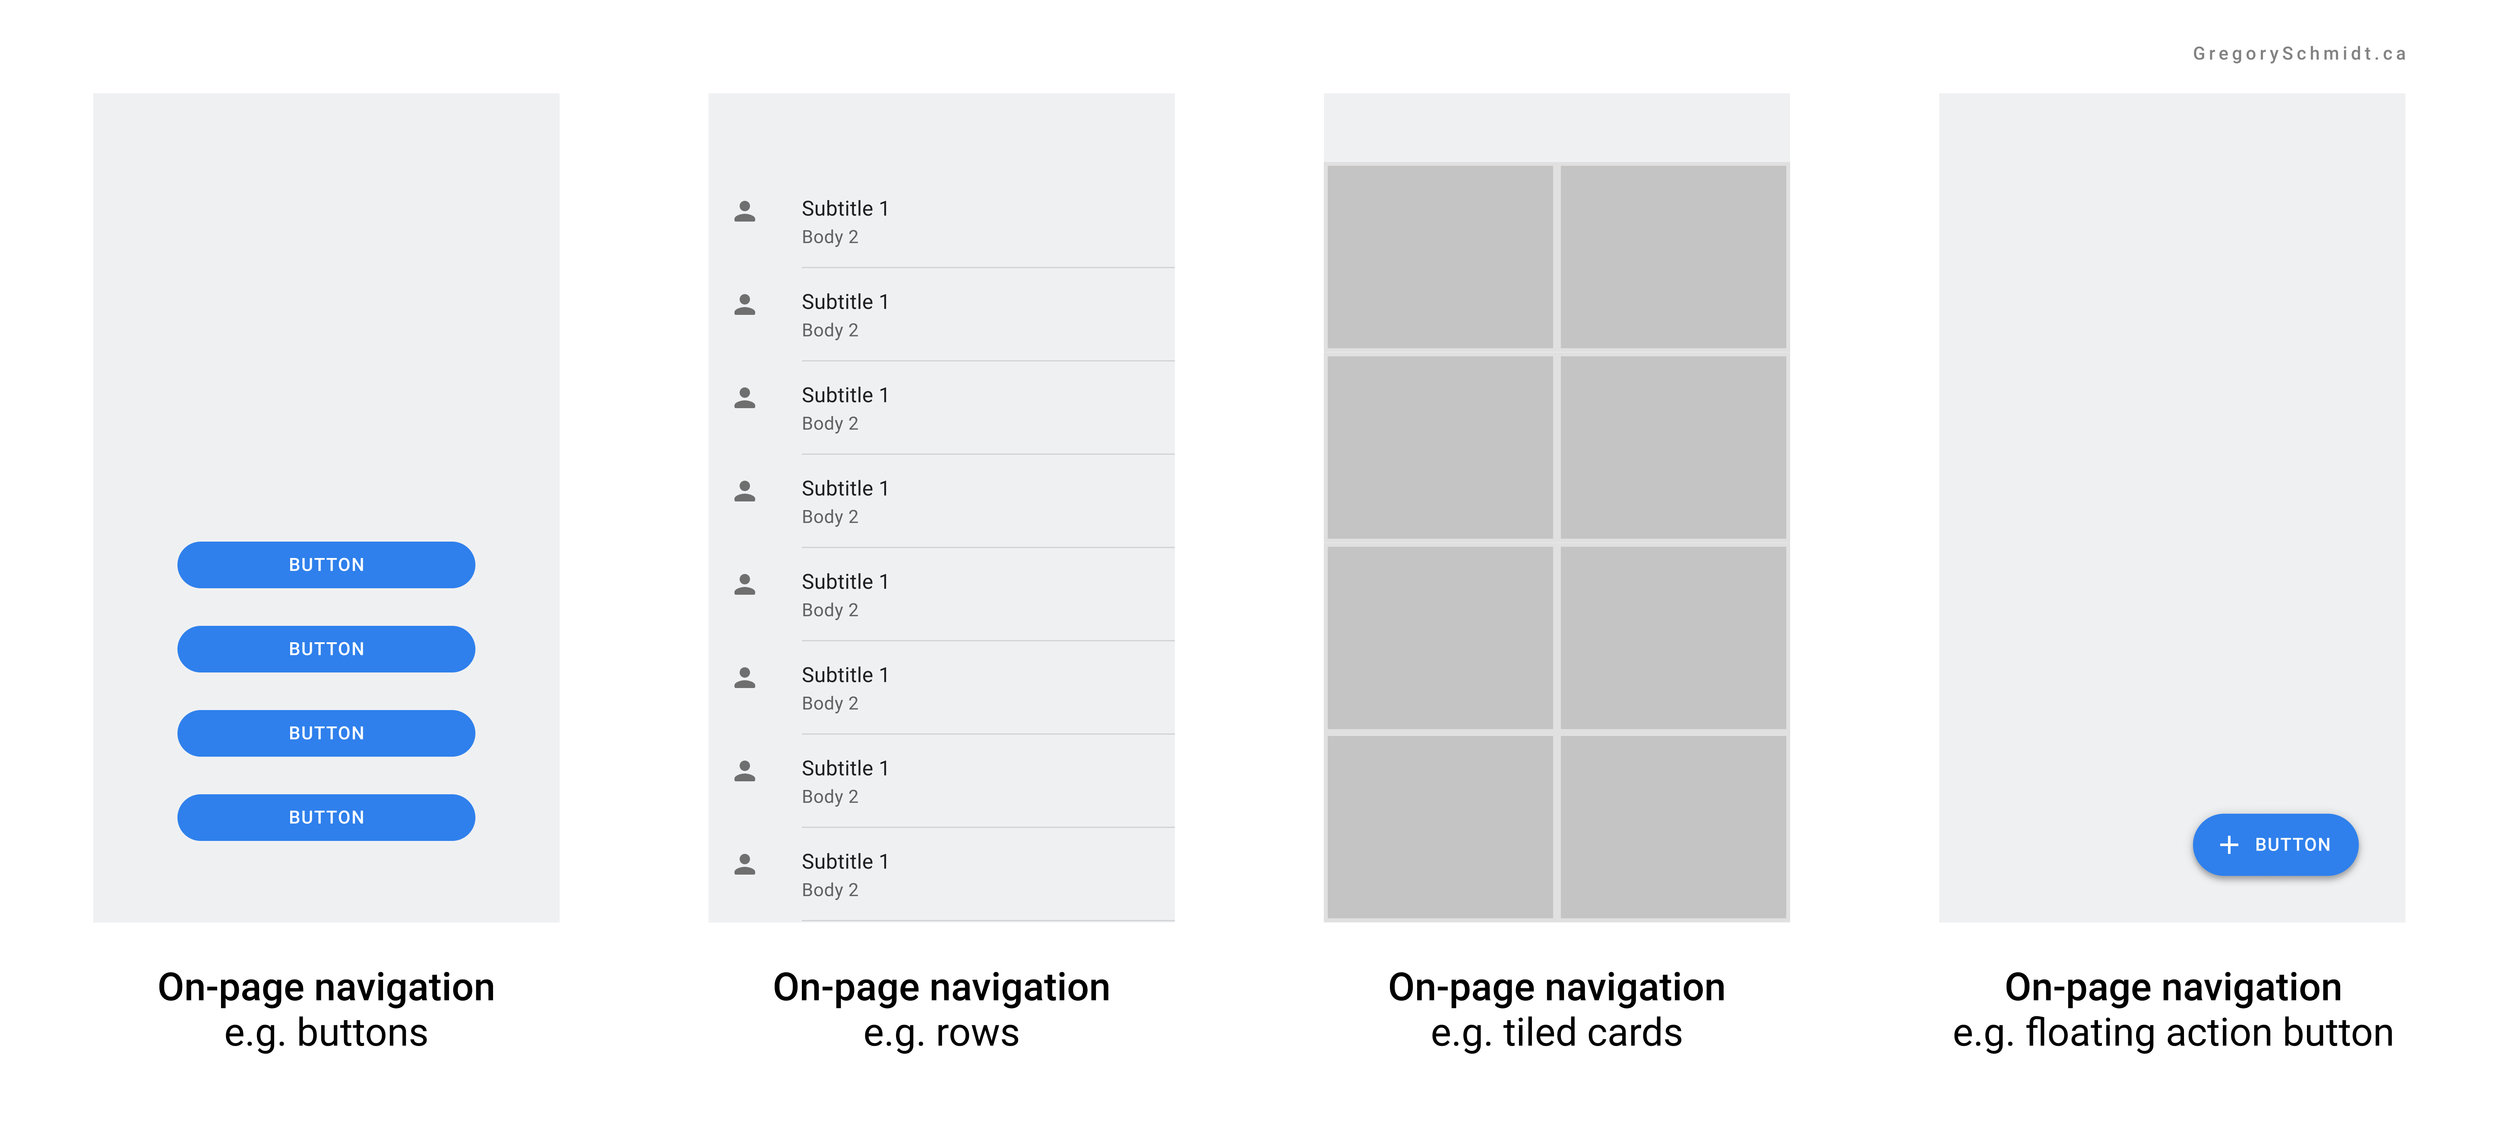Click the person icon in the second row
2500x1148 pixels.
click(745, 305)
